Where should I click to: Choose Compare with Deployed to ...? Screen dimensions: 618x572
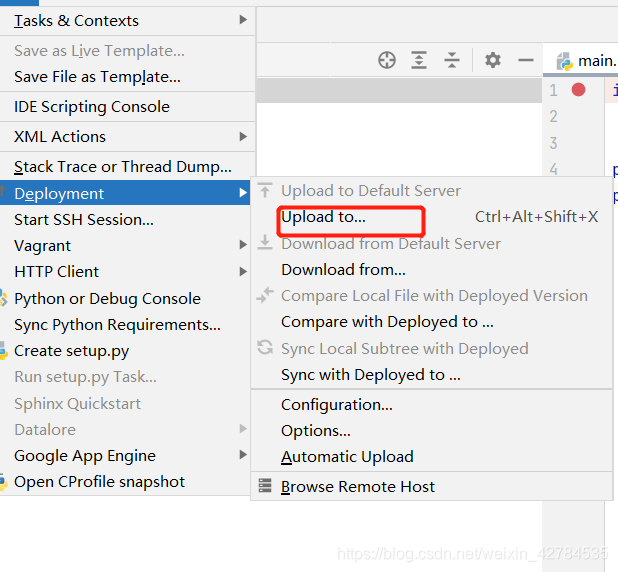point(432,322)
